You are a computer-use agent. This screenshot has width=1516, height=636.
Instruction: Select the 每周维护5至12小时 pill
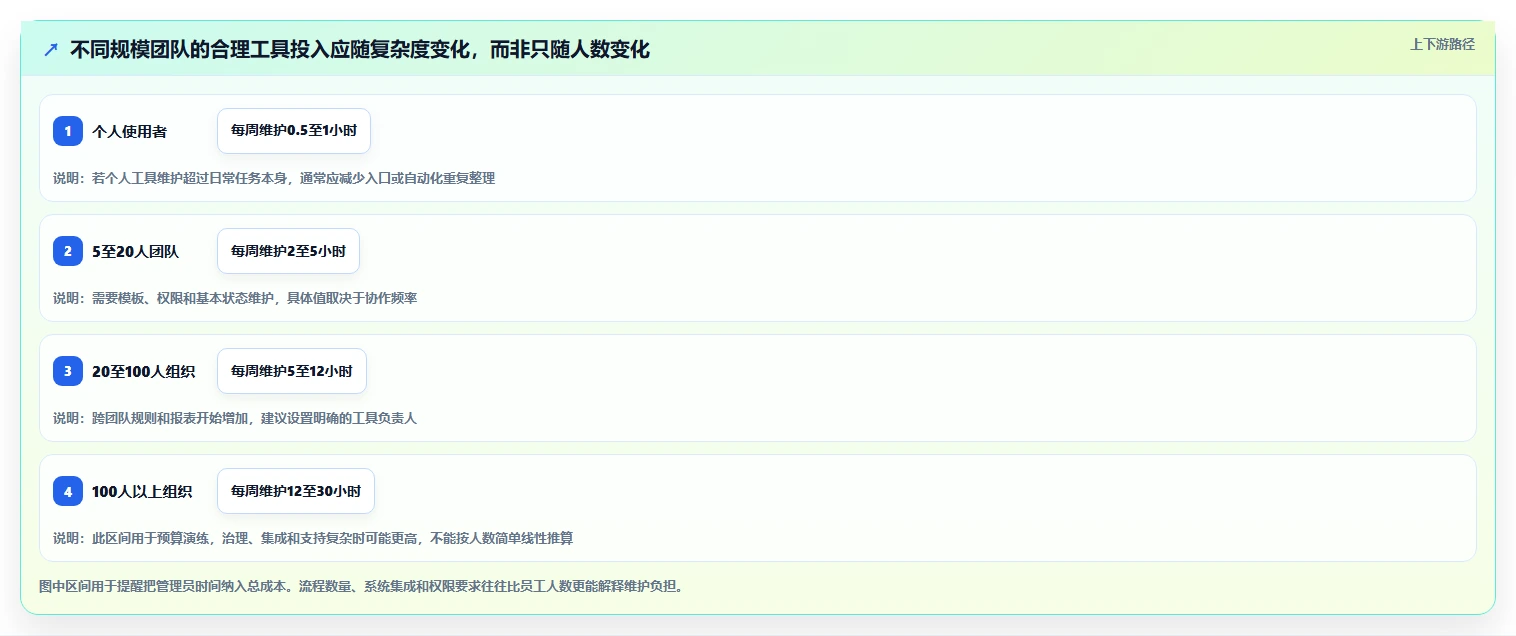292,371
